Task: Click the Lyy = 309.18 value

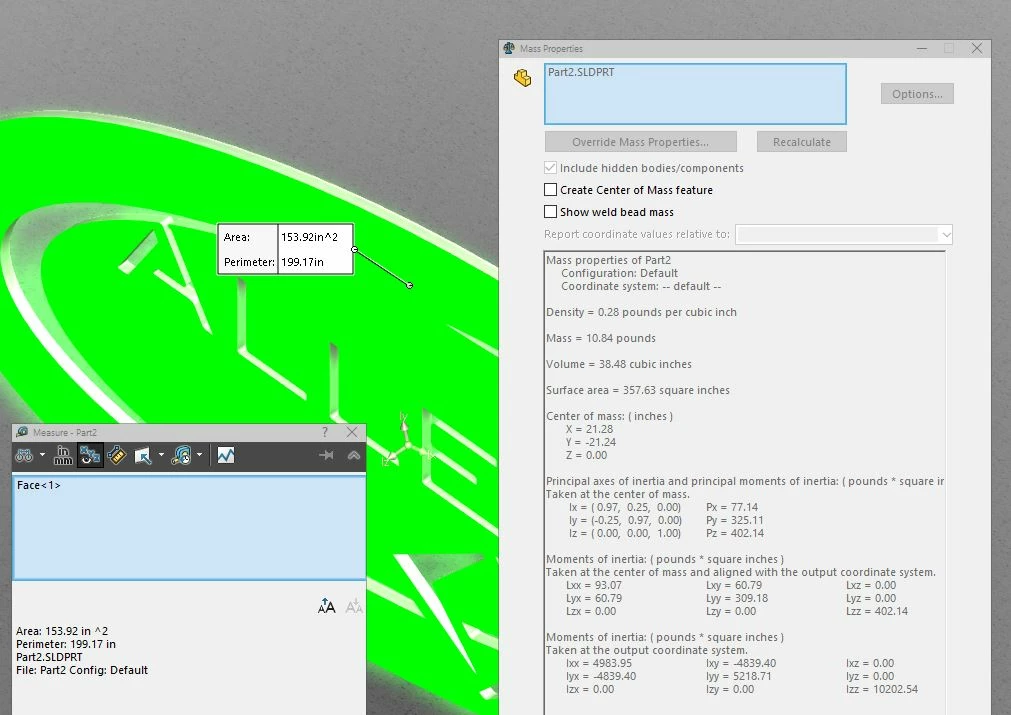Action: 737,598
